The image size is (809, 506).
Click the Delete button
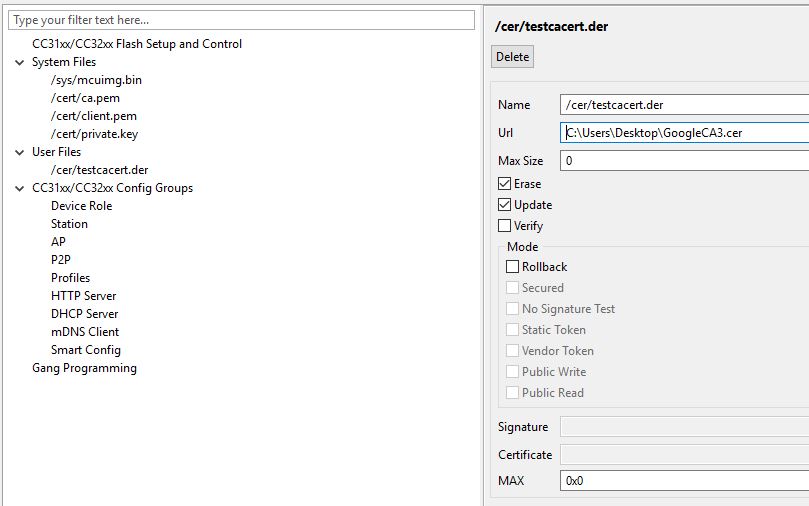[512, 57]
